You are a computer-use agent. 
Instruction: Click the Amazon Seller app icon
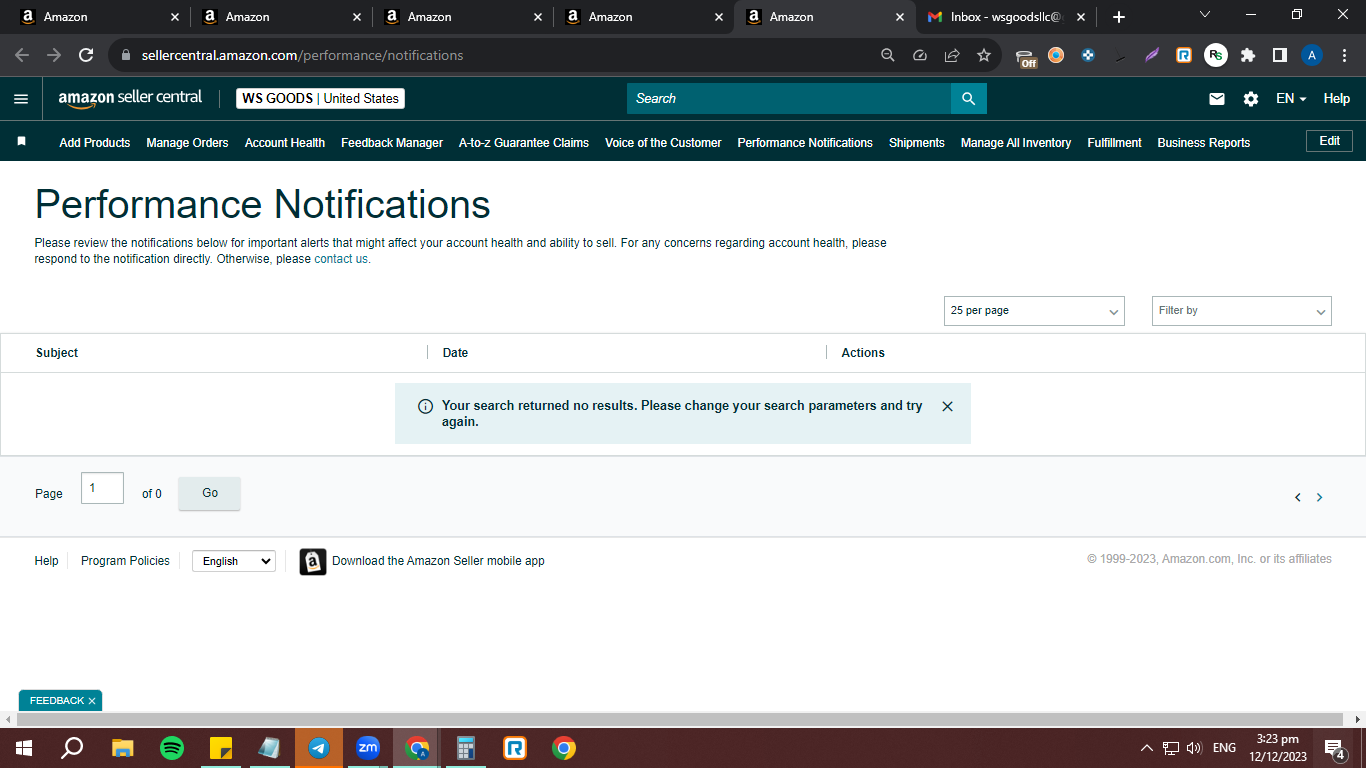(313, 561)
